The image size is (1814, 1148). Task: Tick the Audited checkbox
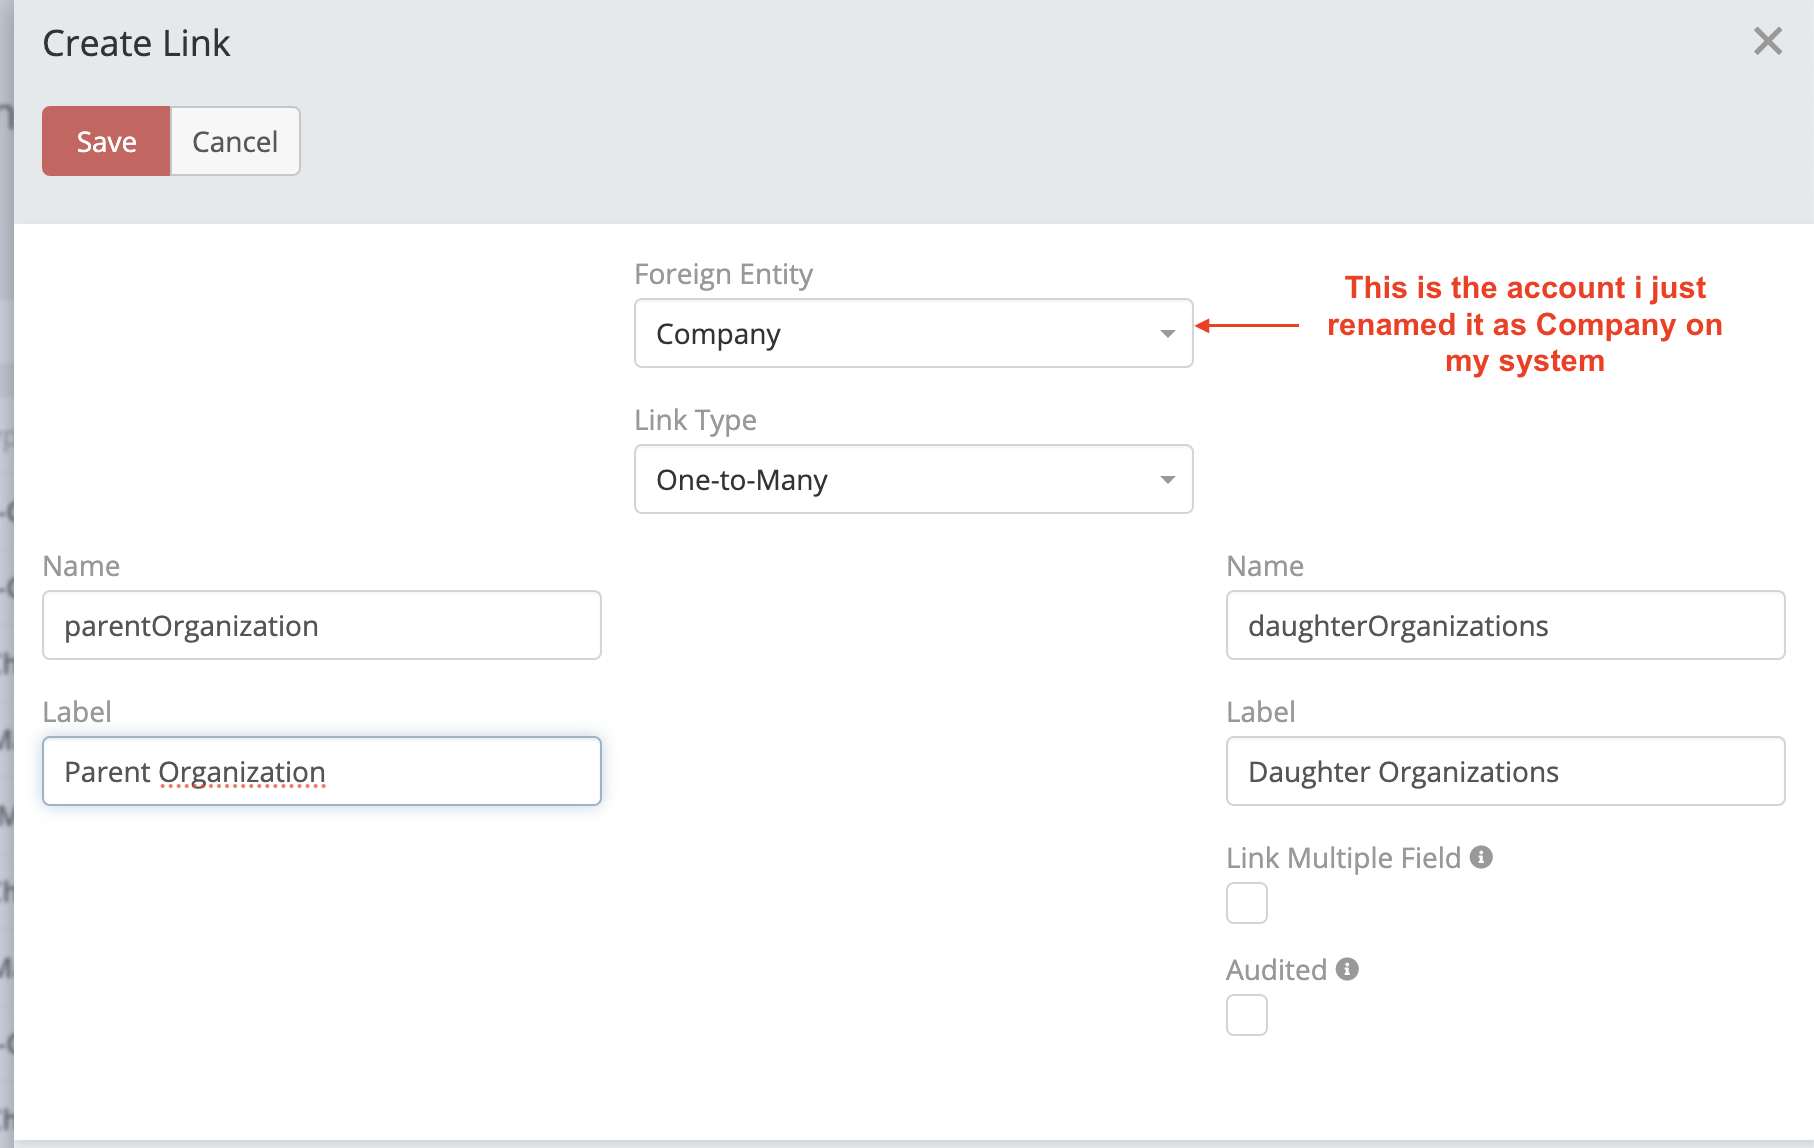(1246, 1015)
